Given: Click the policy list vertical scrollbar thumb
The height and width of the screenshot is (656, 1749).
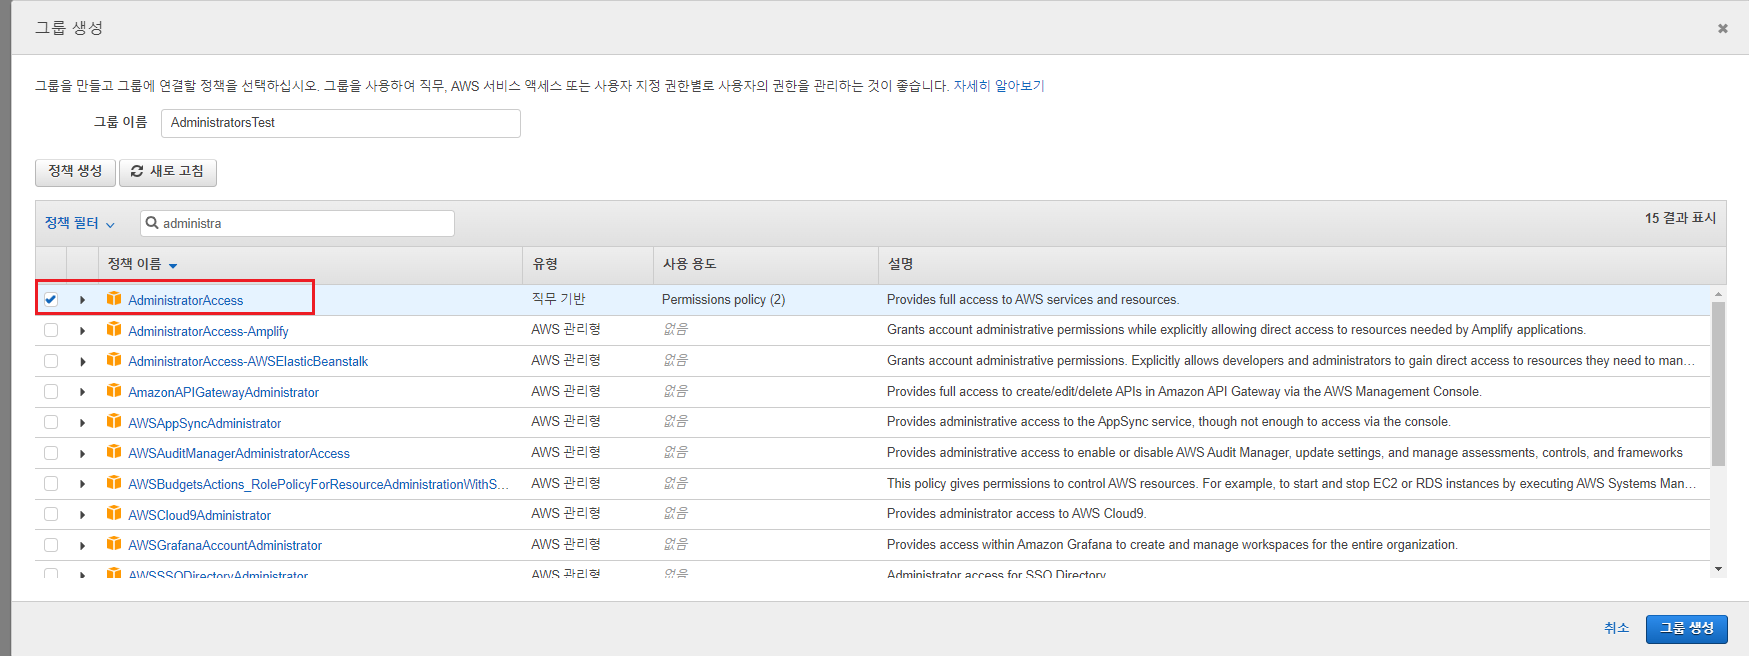Looking at the screenshot, I should coord(1718,383).
